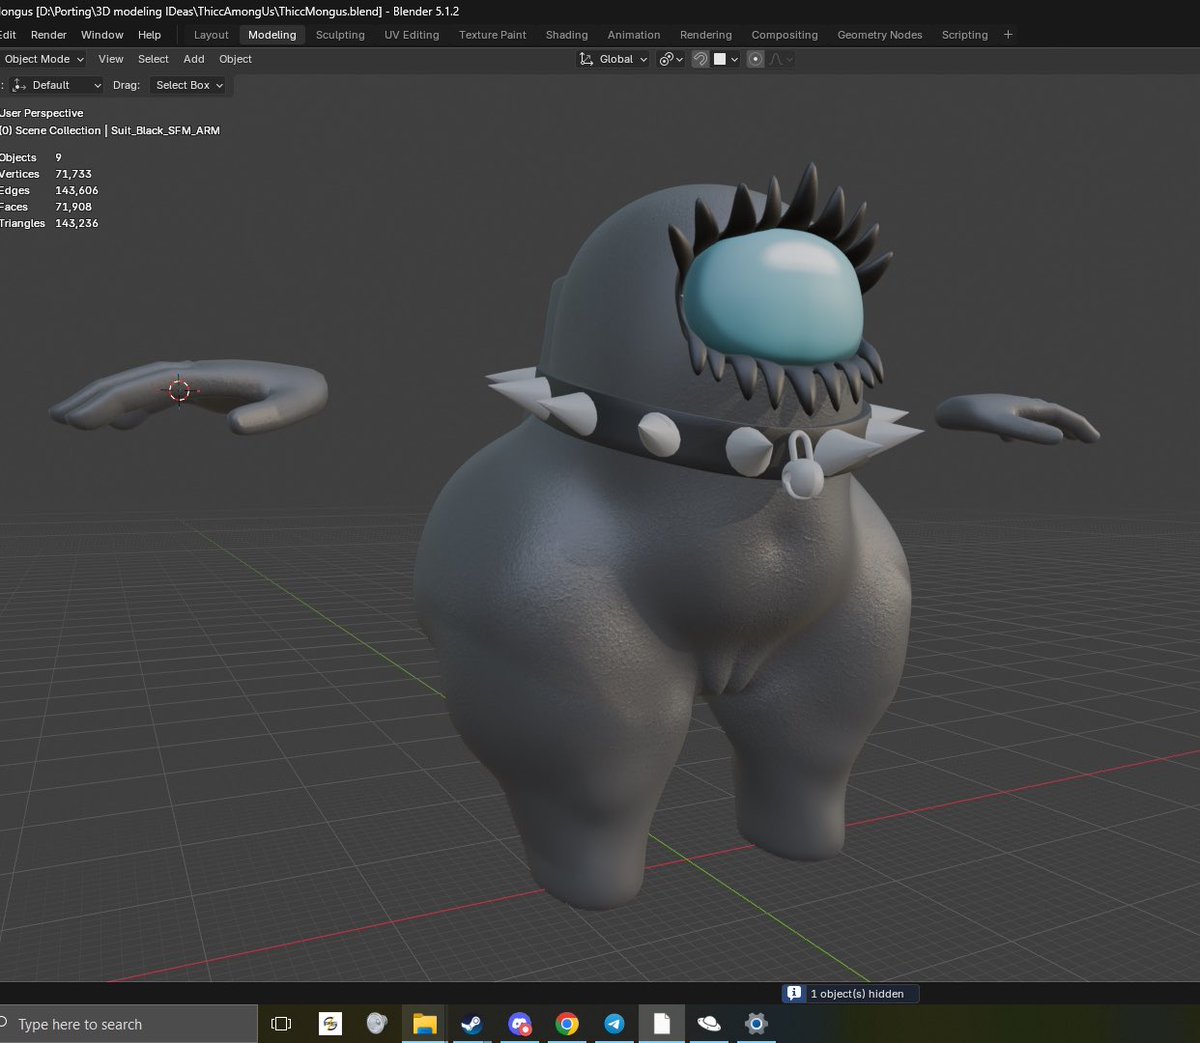Open Discord from the taskbar
Image resolution: width=1200 pixels, height=1043 pixels.
(519, 1024)
